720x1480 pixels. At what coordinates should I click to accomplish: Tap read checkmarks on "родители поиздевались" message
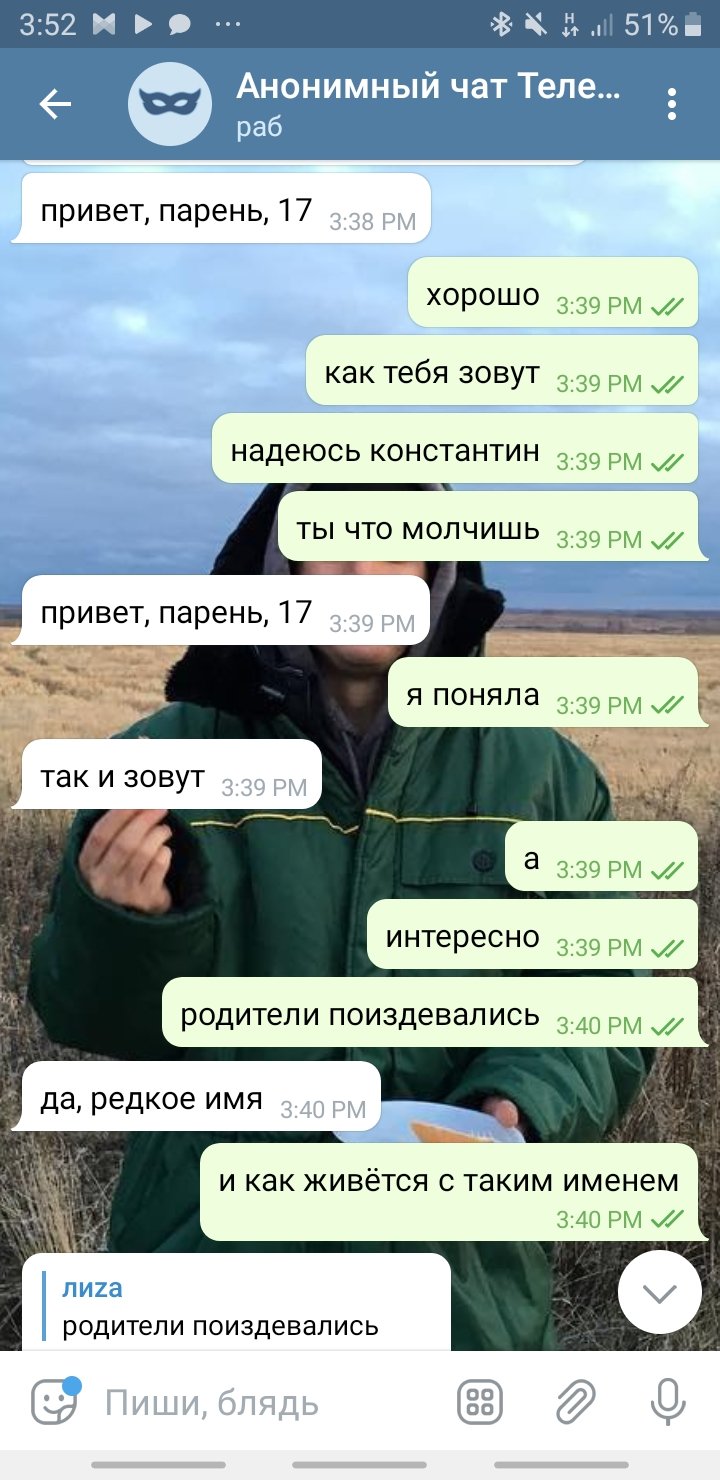[x=667, y=1026]
